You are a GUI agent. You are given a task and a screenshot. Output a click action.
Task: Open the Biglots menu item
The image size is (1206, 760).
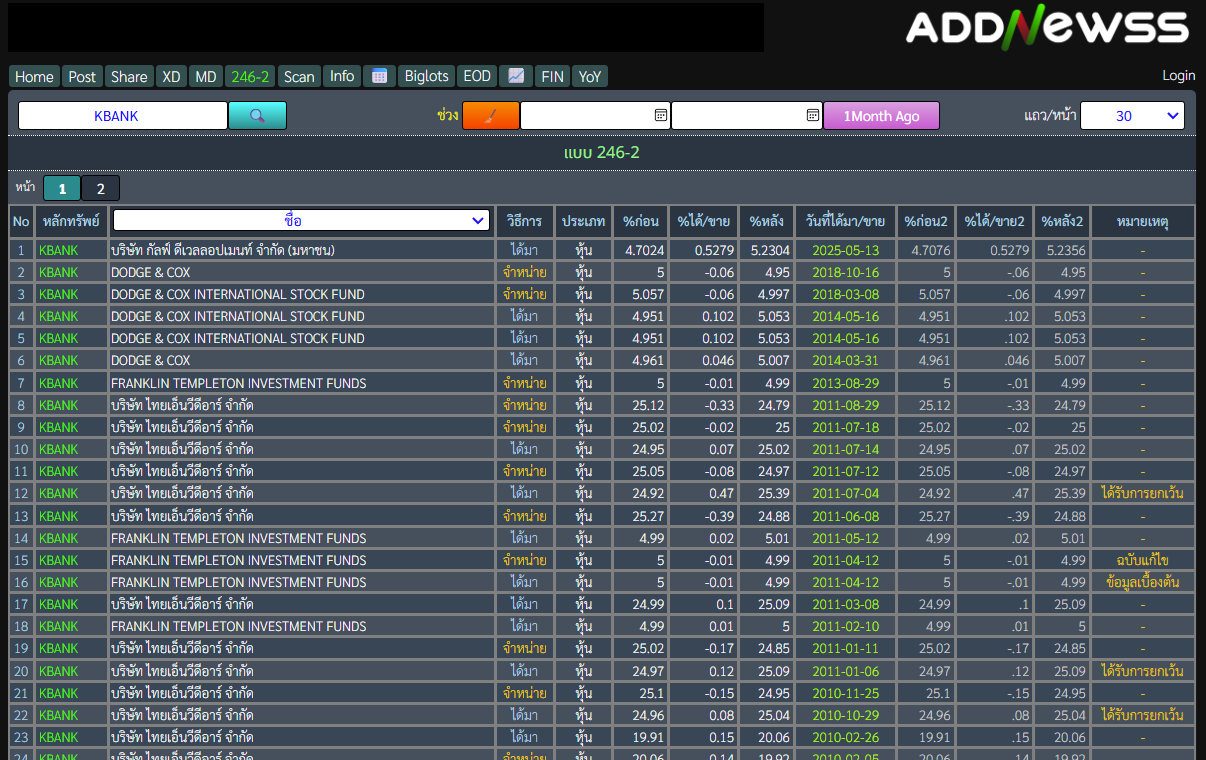pyautogui.click(x=427, y=76)
